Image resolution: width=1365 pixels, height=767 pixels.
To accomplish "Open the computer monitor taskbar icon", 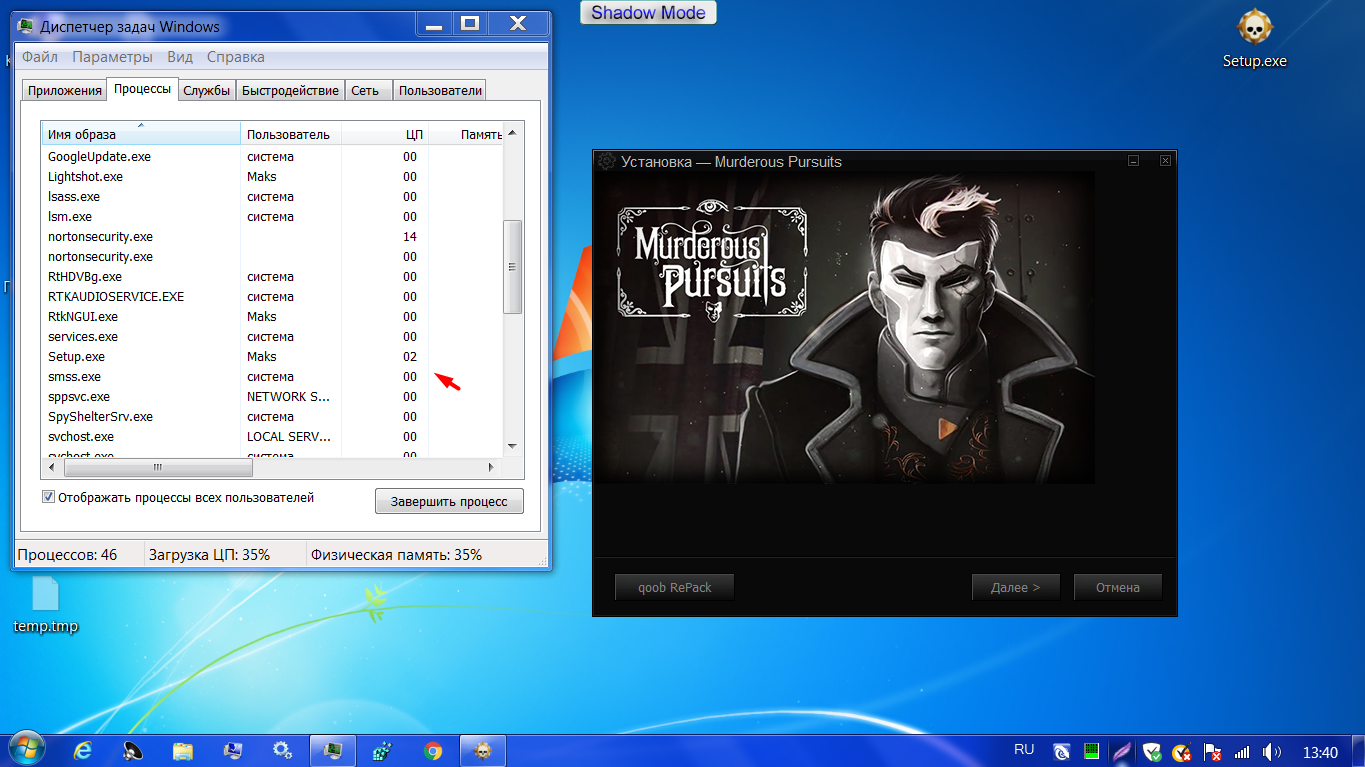I will point(233,750).
